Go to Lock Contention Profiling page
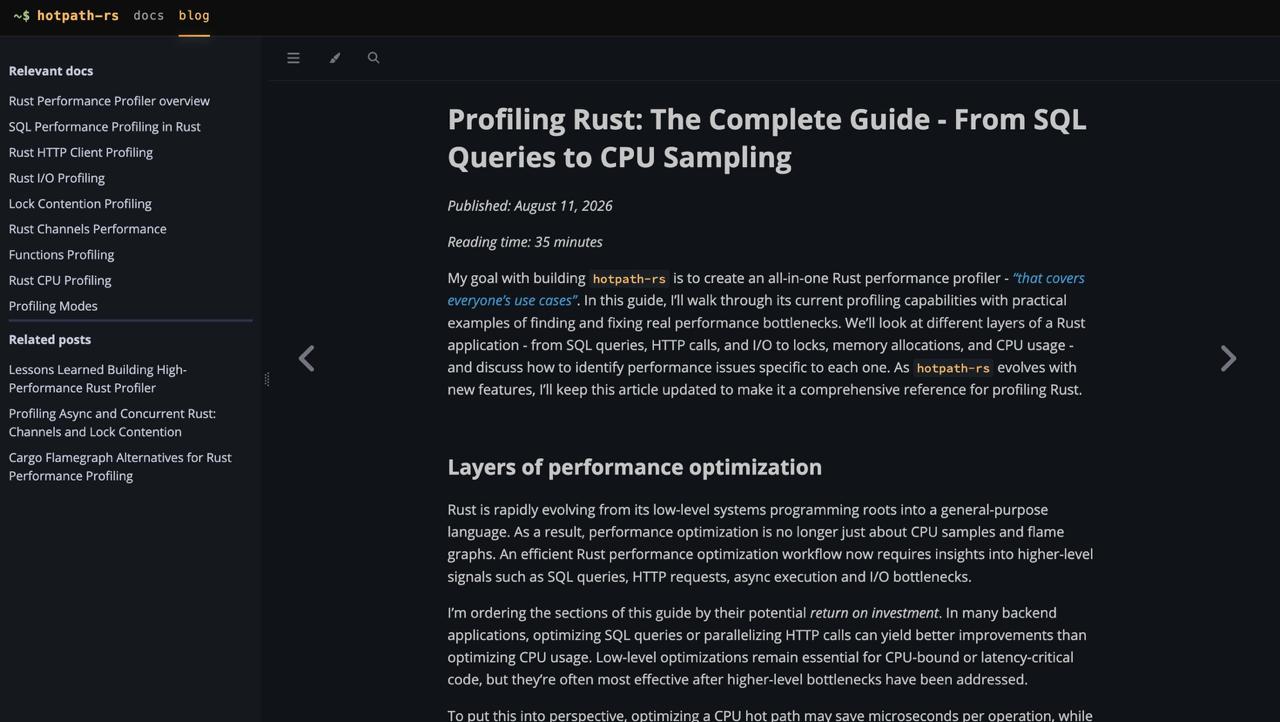 pyautogui.click(x=80, y=203)
